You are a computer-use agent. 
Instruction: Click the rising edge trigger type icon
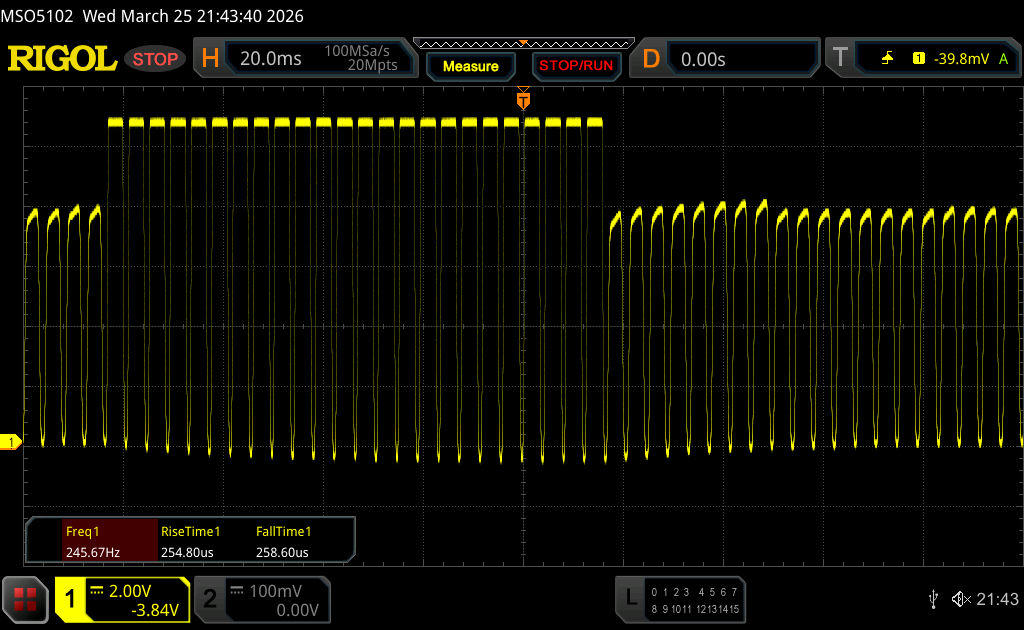887,59
